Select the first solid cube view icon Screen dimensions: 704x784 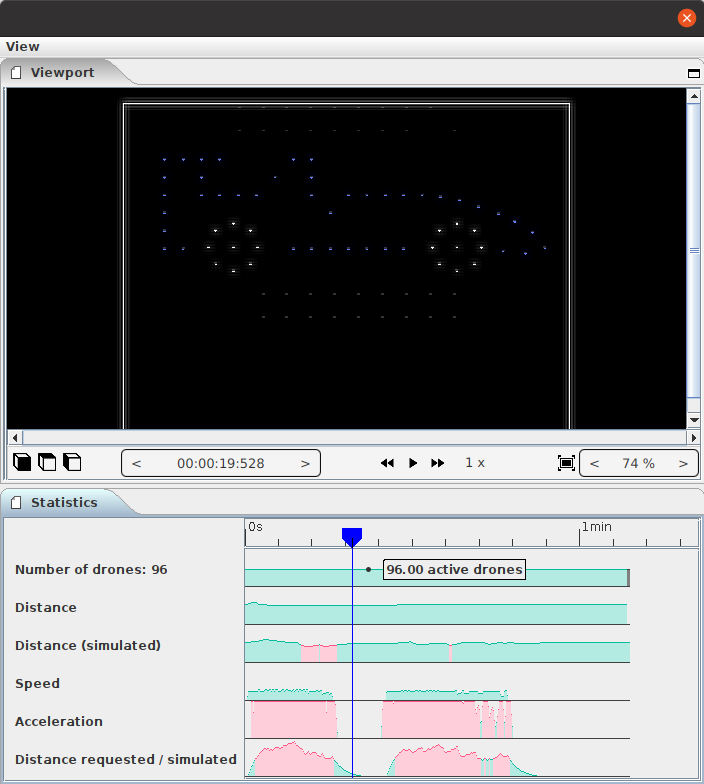tap(22, 462)
